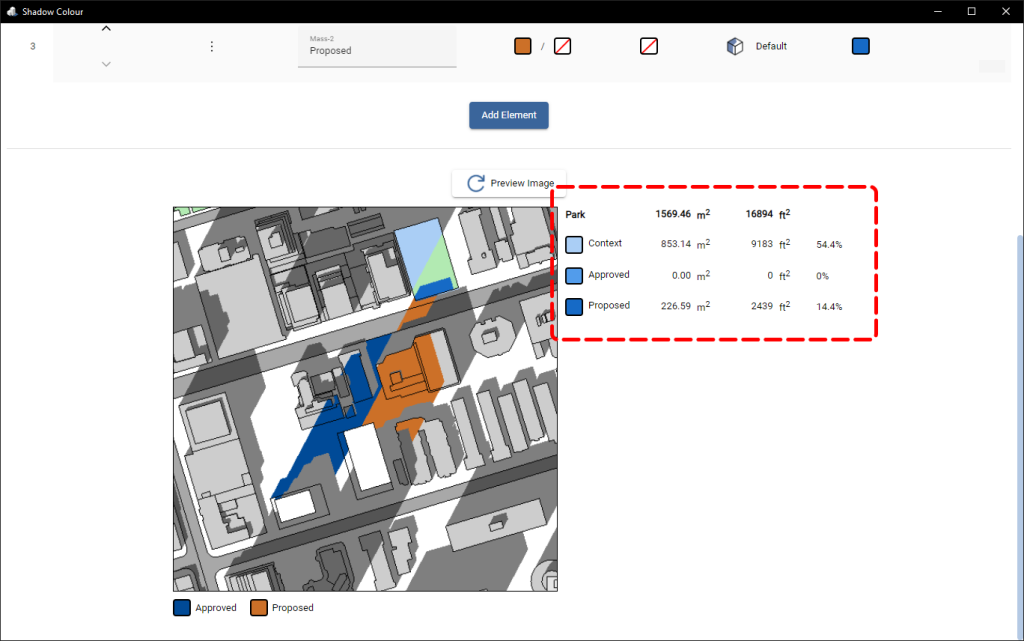Select the Default material cube icon
This screenshot has height=641, width=1024.
[x=735, y=45]
